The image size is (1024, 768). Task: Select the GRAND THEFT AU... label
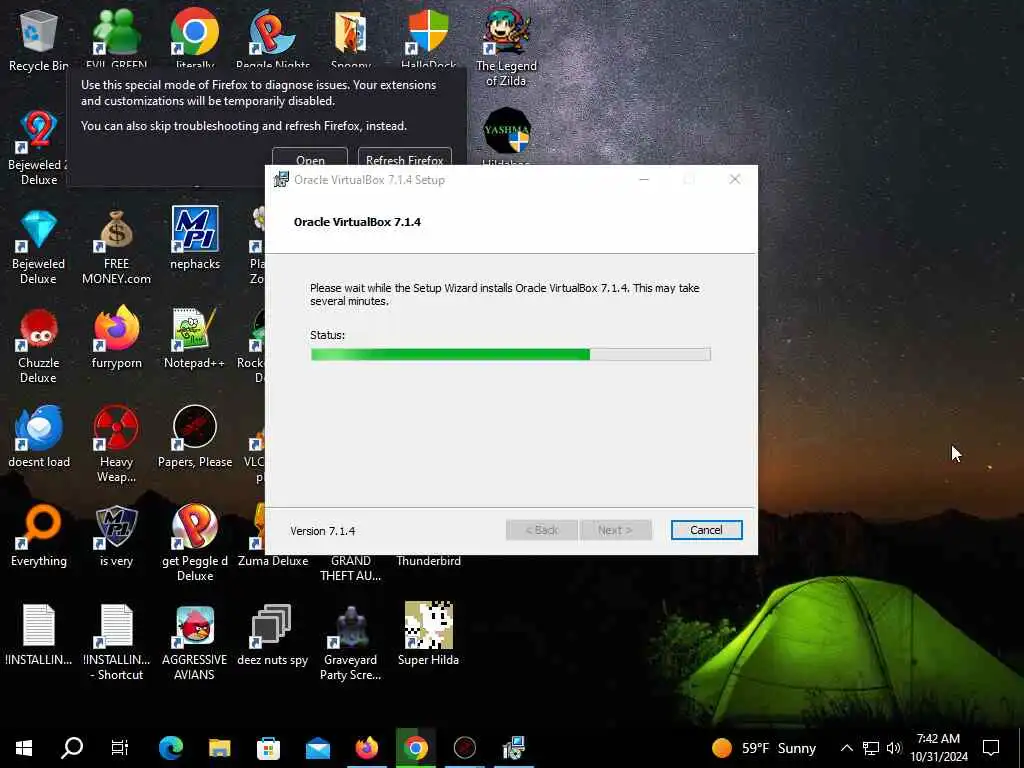coord(351,568)
